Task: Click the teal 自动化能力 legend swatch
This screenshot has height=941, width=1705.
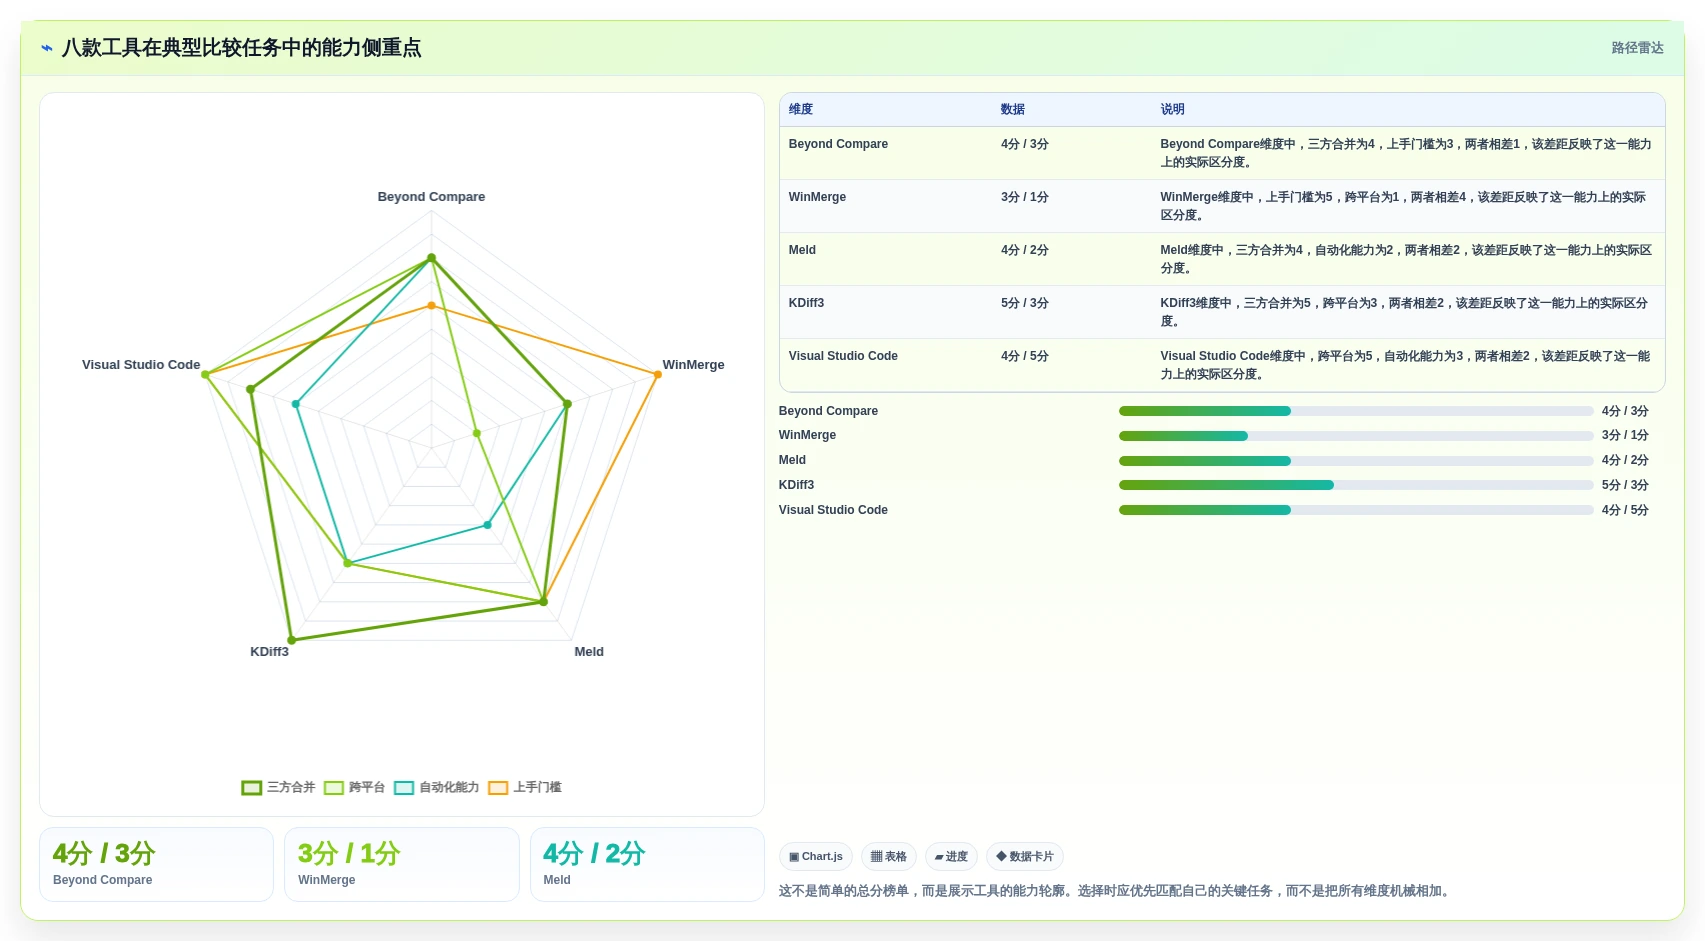Action: 404,788
